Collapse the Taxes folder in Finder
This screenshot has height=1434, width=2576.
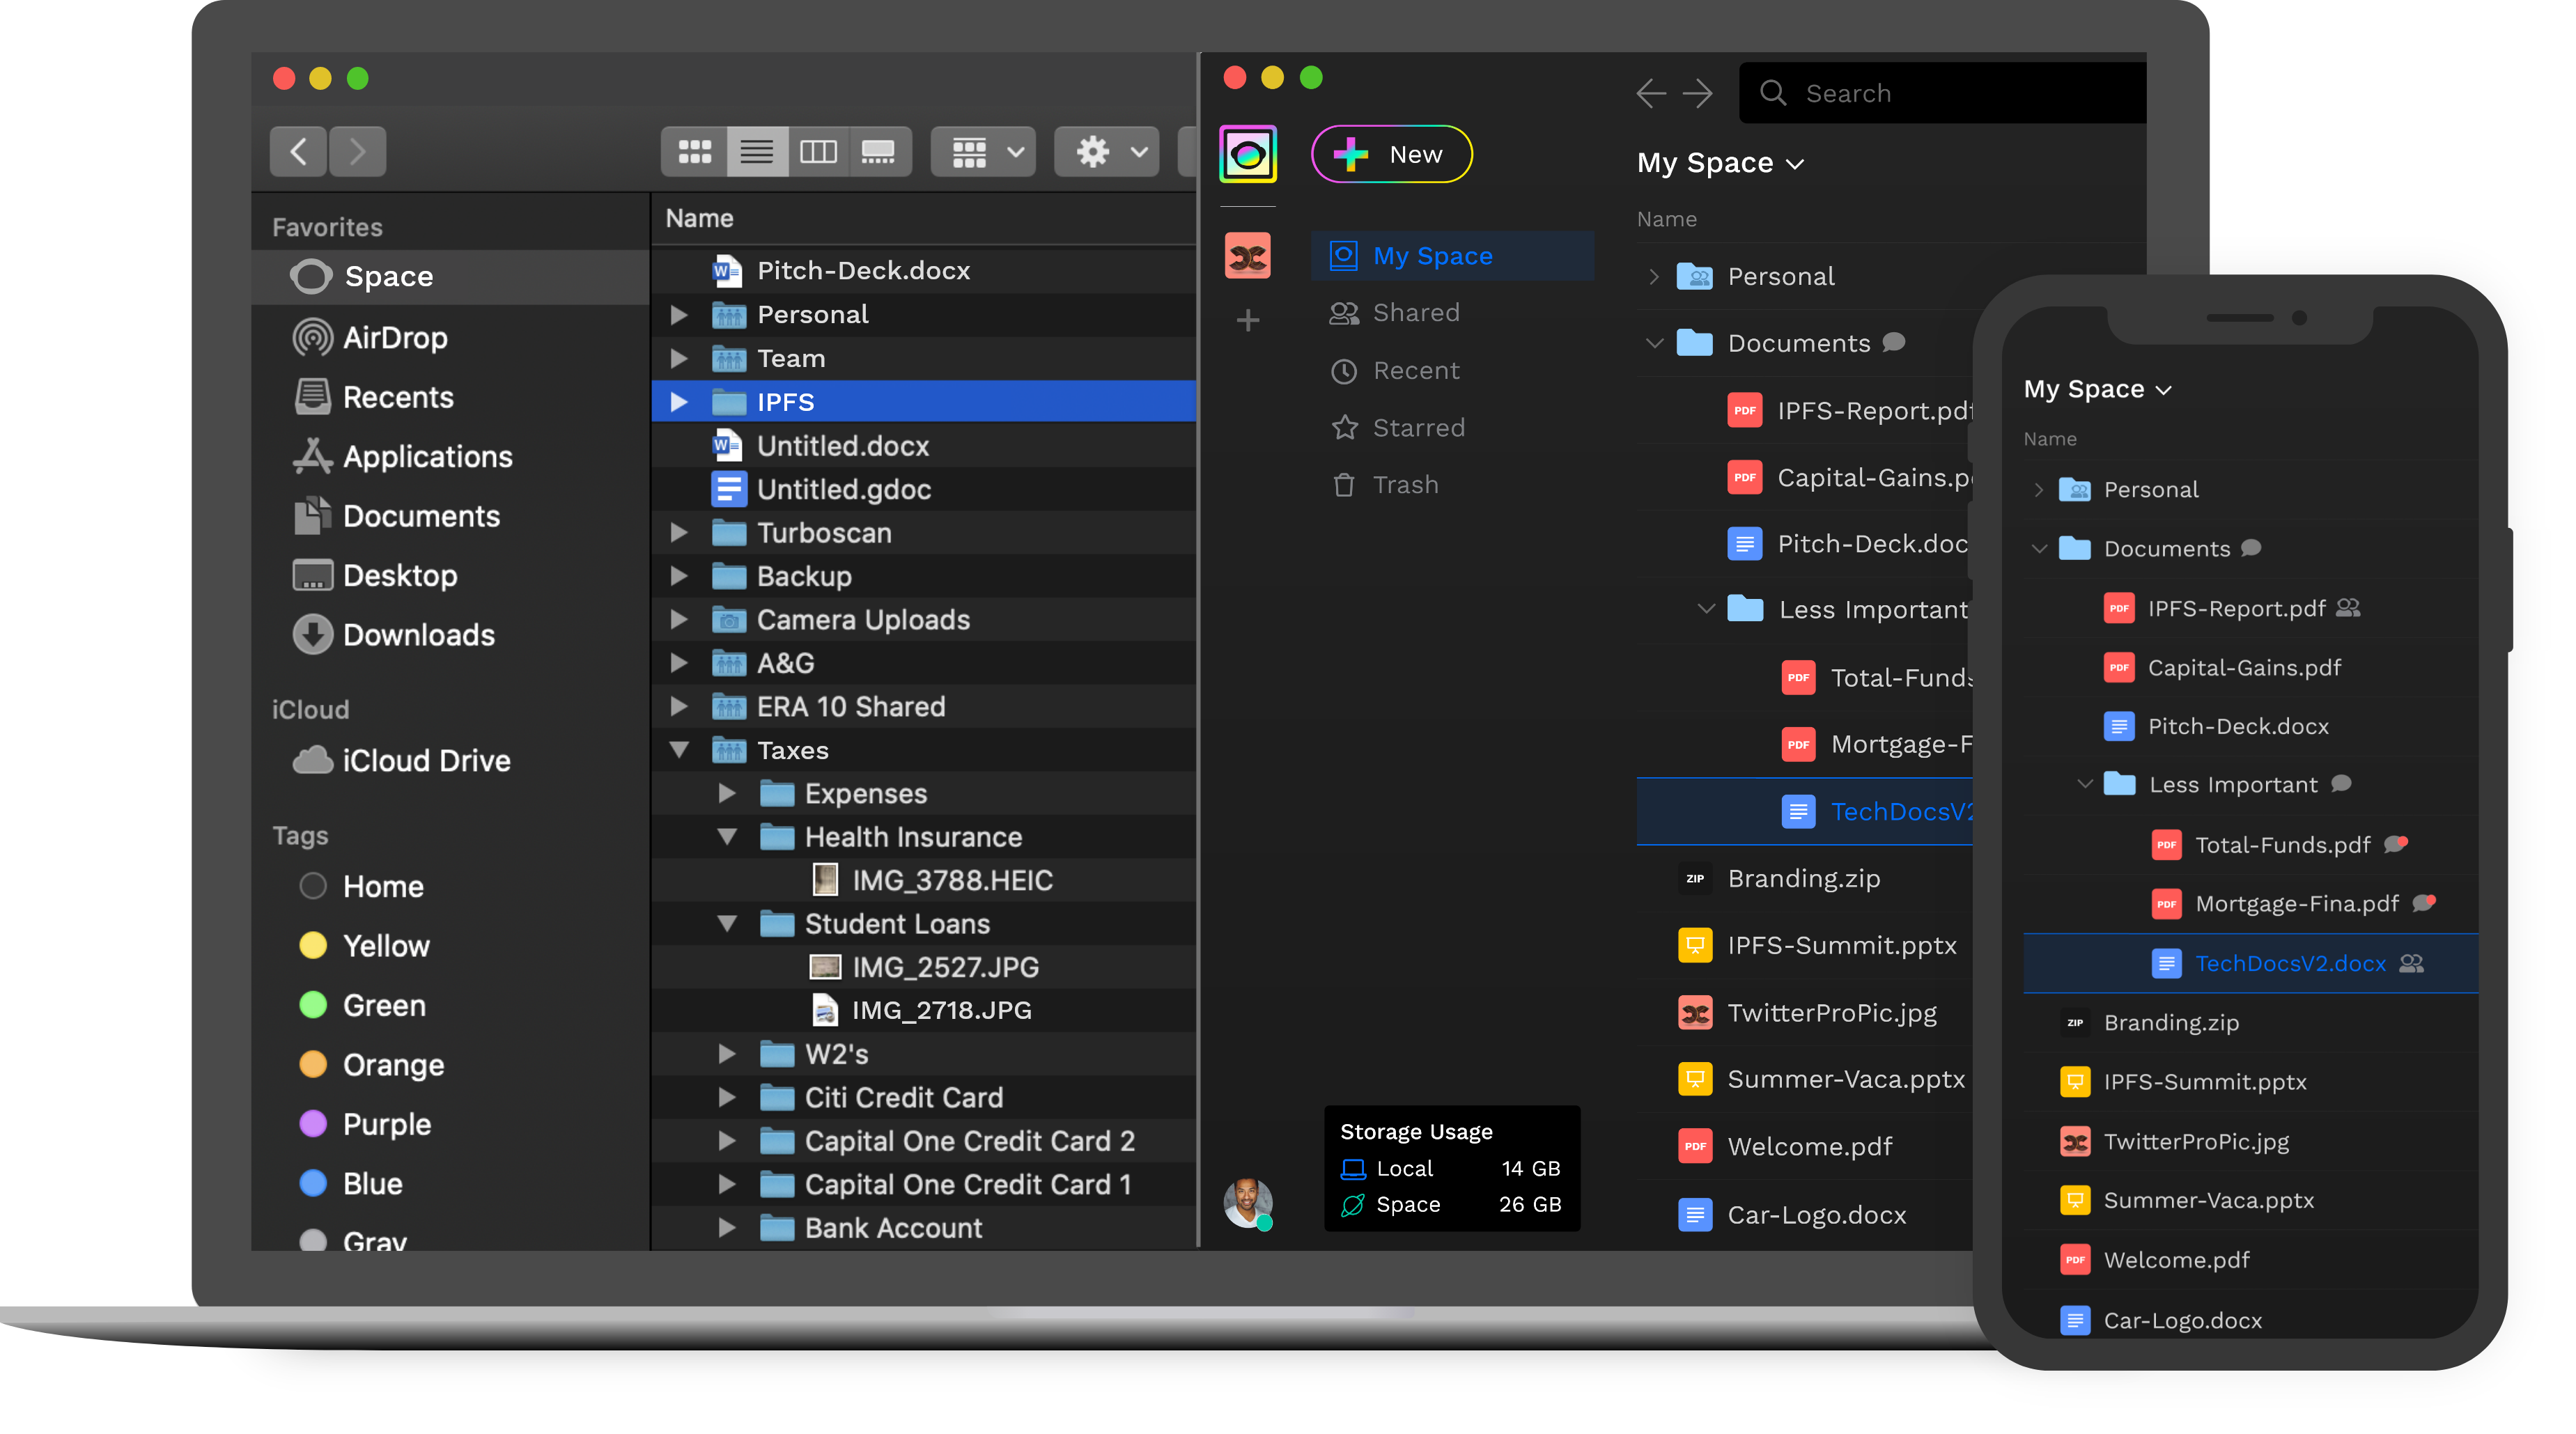coord(680,749)
